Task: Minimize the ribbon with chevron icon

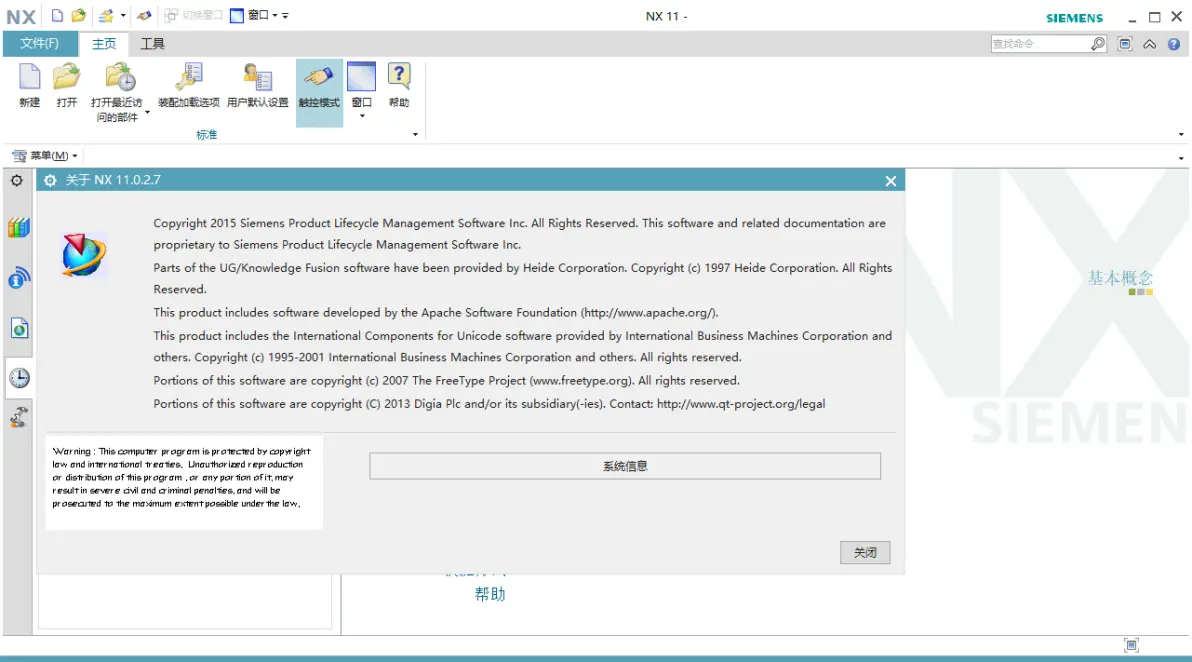Action: coord(1149,44)
